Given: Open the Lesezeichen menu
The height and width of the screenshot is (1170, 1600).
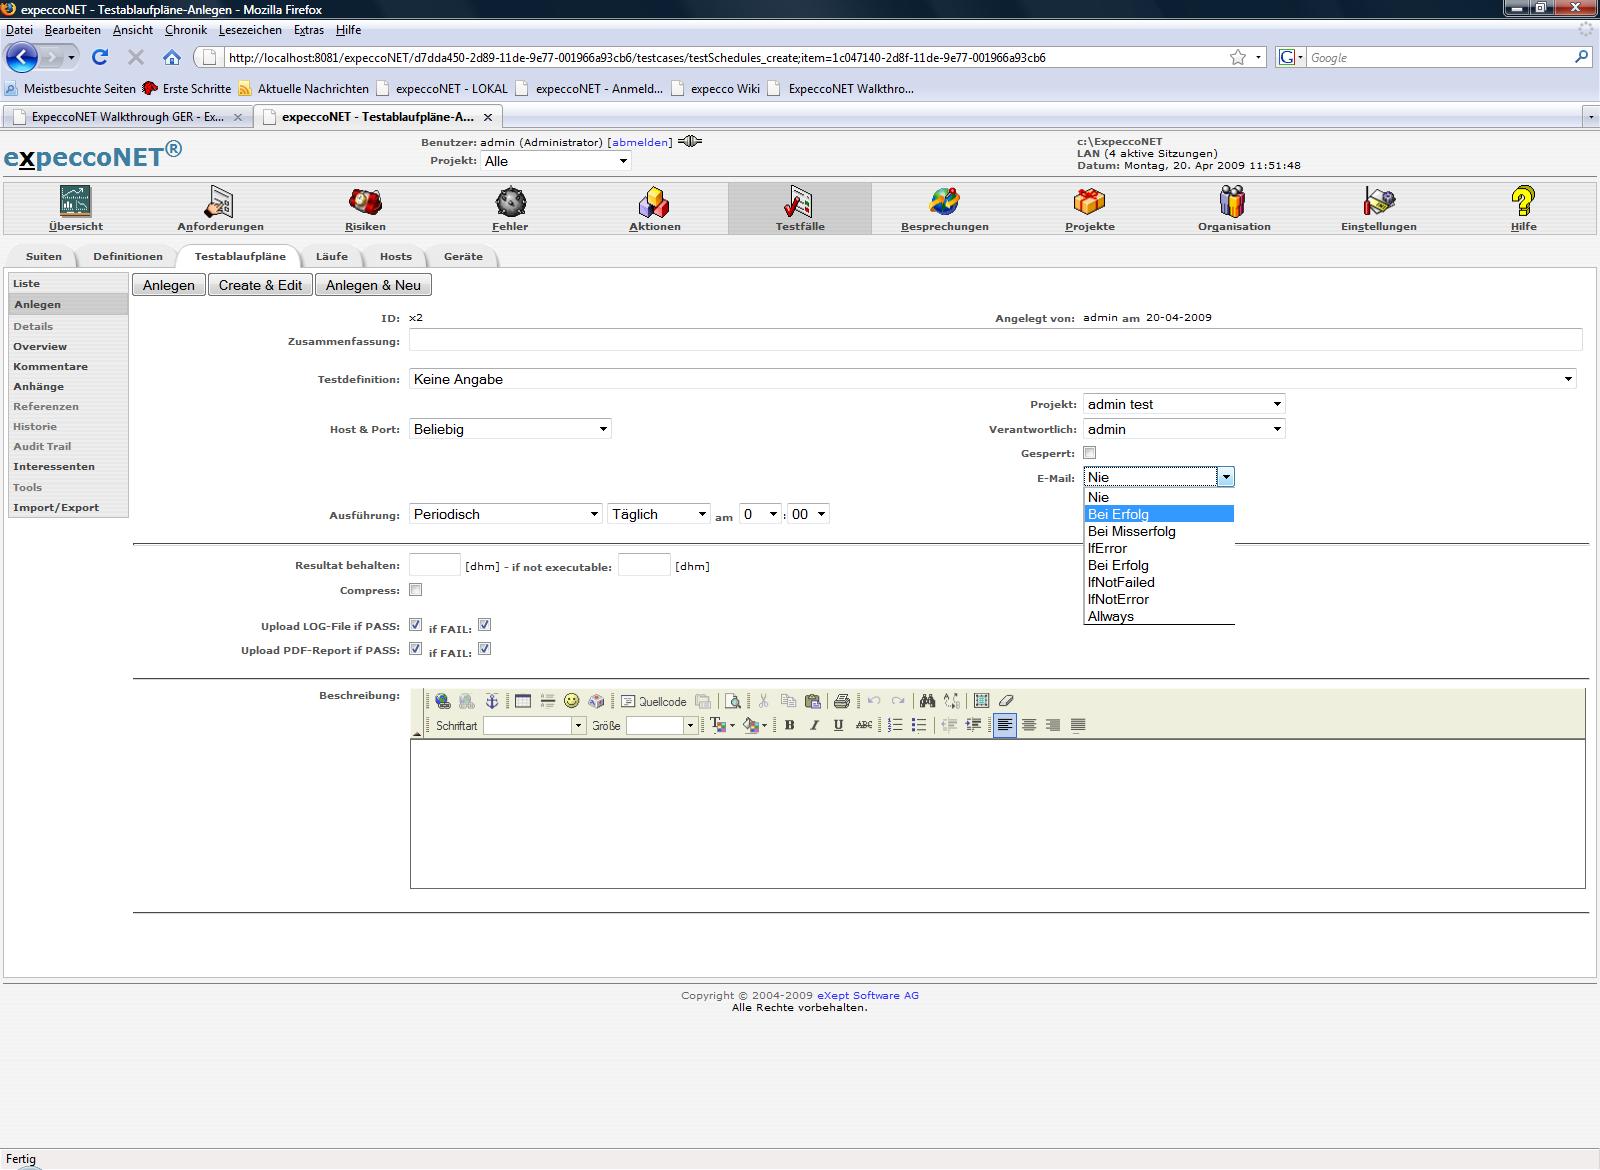Looking at the screenshot, I should (x=250, y=30).
